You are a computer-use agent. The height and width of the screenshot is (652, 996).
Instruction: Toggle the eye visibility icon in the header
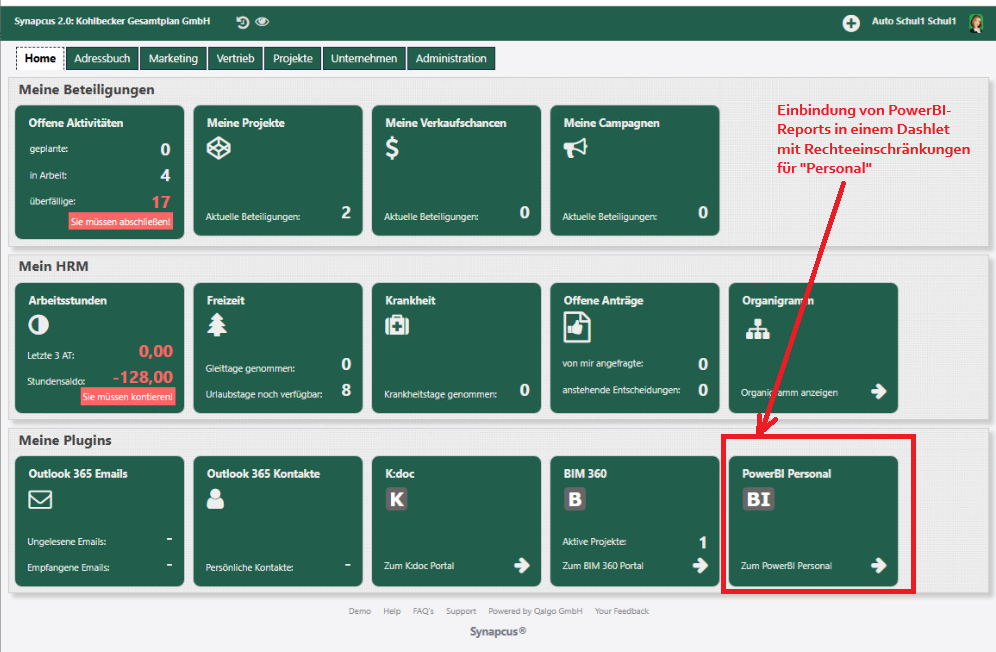[262, 22]
